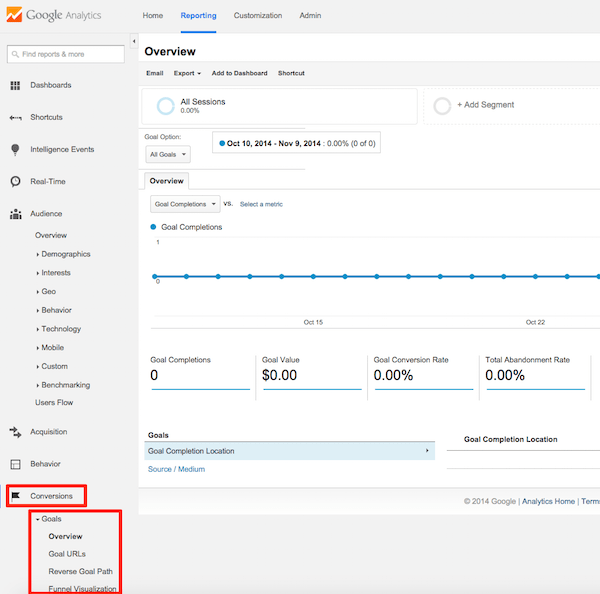Click the Shortcuts arrow icon

[15, 118]
